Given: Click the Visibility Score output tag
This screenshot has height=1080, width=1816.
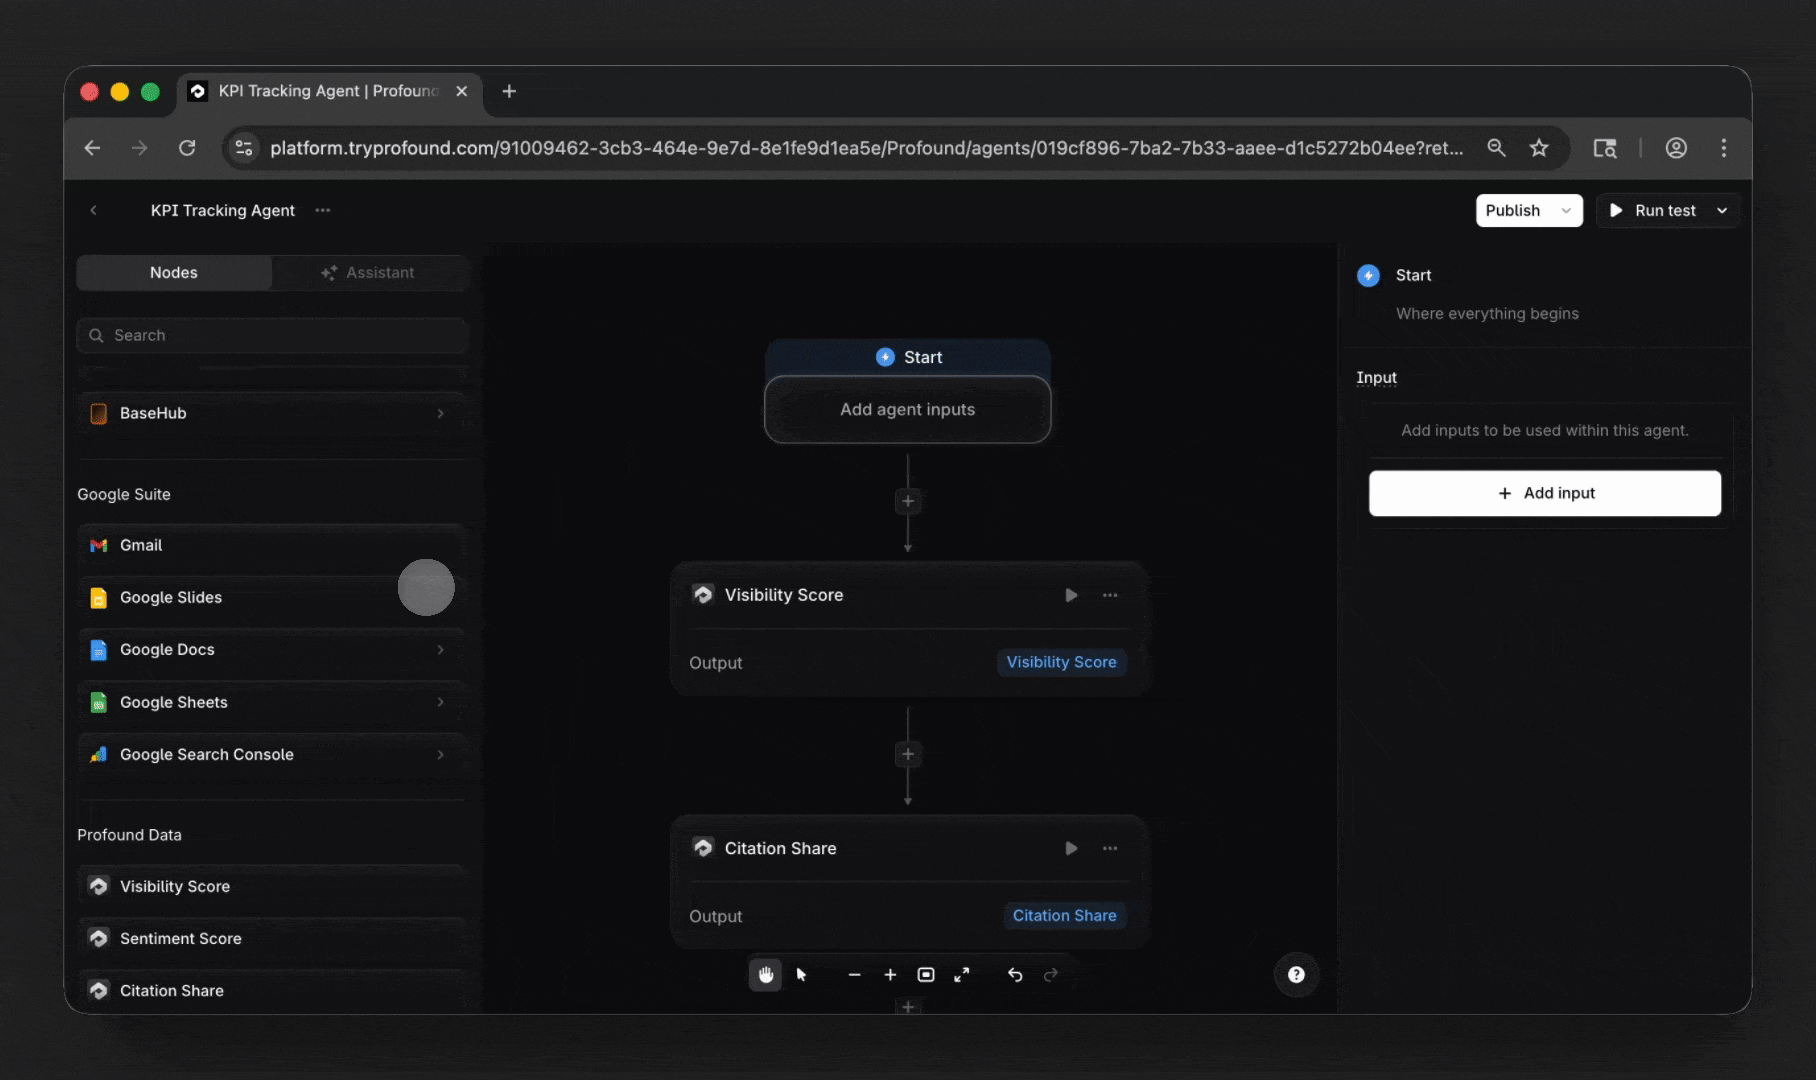Looking at the screenshot, I should coord(1061,662).
